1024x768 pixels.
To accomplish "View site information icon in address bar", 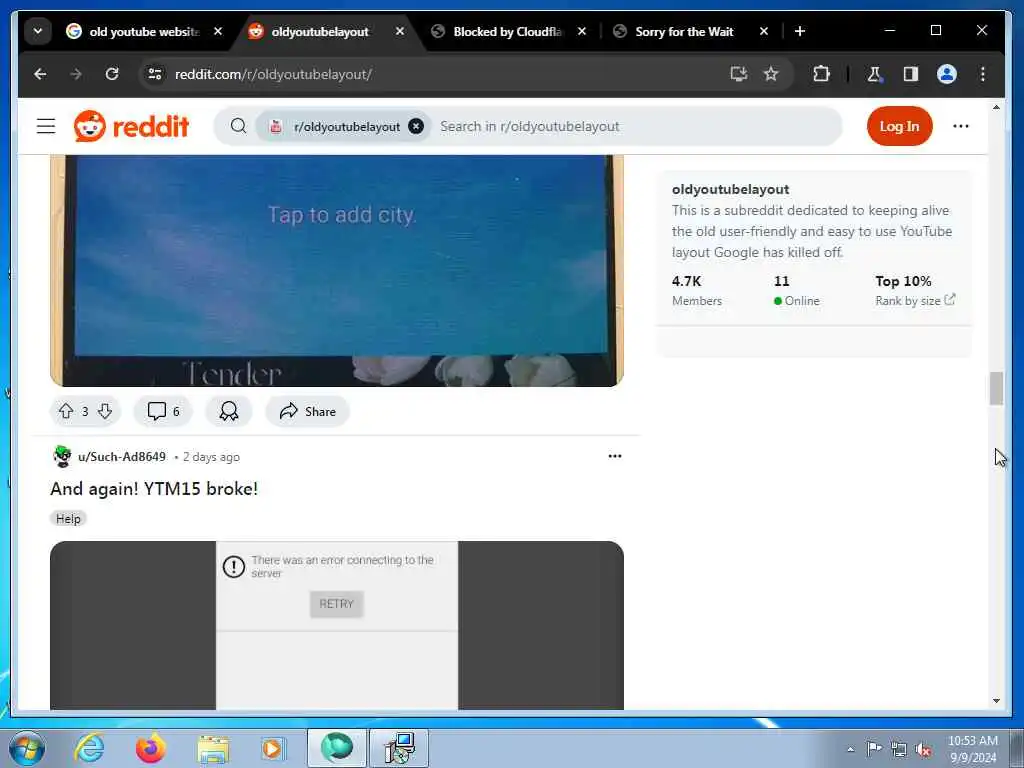I will (155, 74).
